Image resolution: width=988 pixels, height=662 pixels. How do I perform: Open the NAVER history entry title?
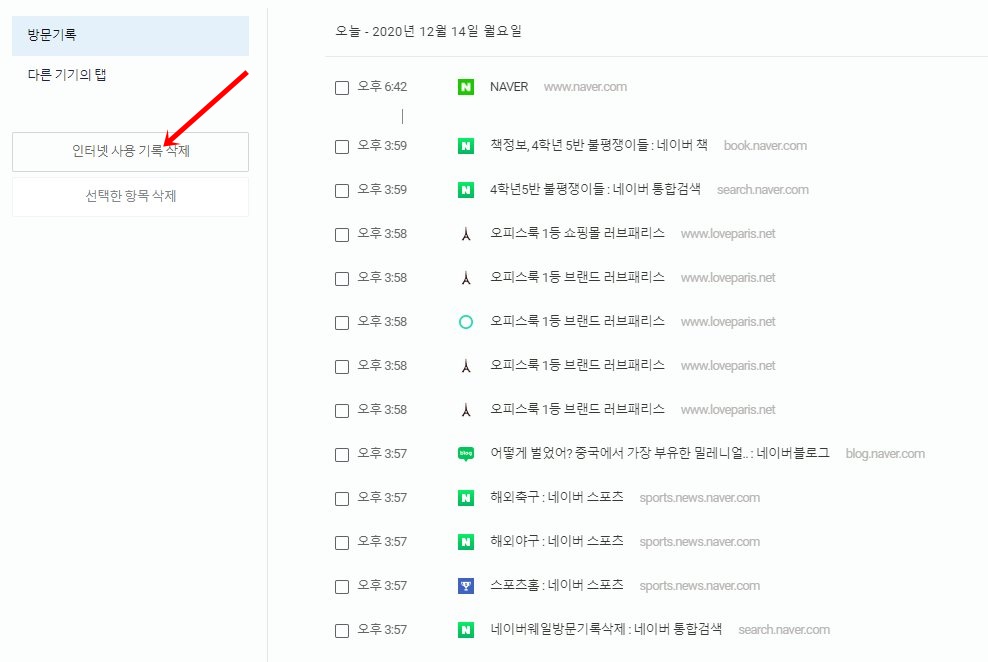tap(509, 87)
